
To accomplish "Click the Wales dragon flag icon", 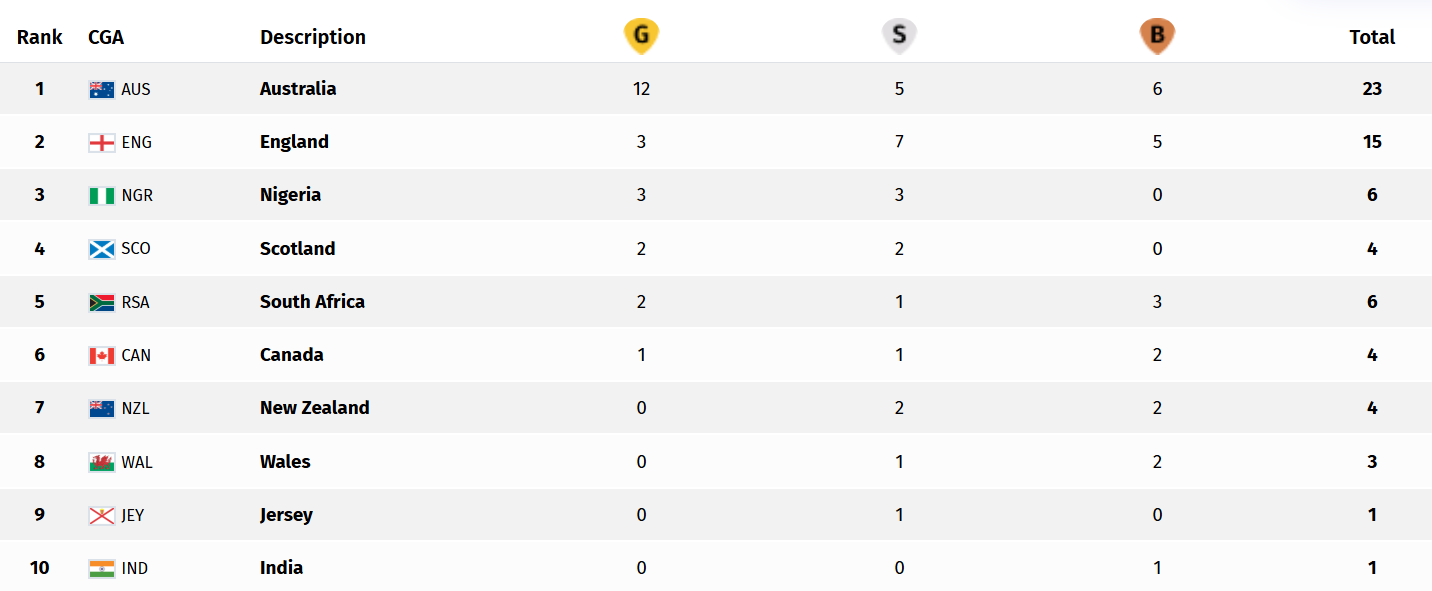I will point(102,462).
